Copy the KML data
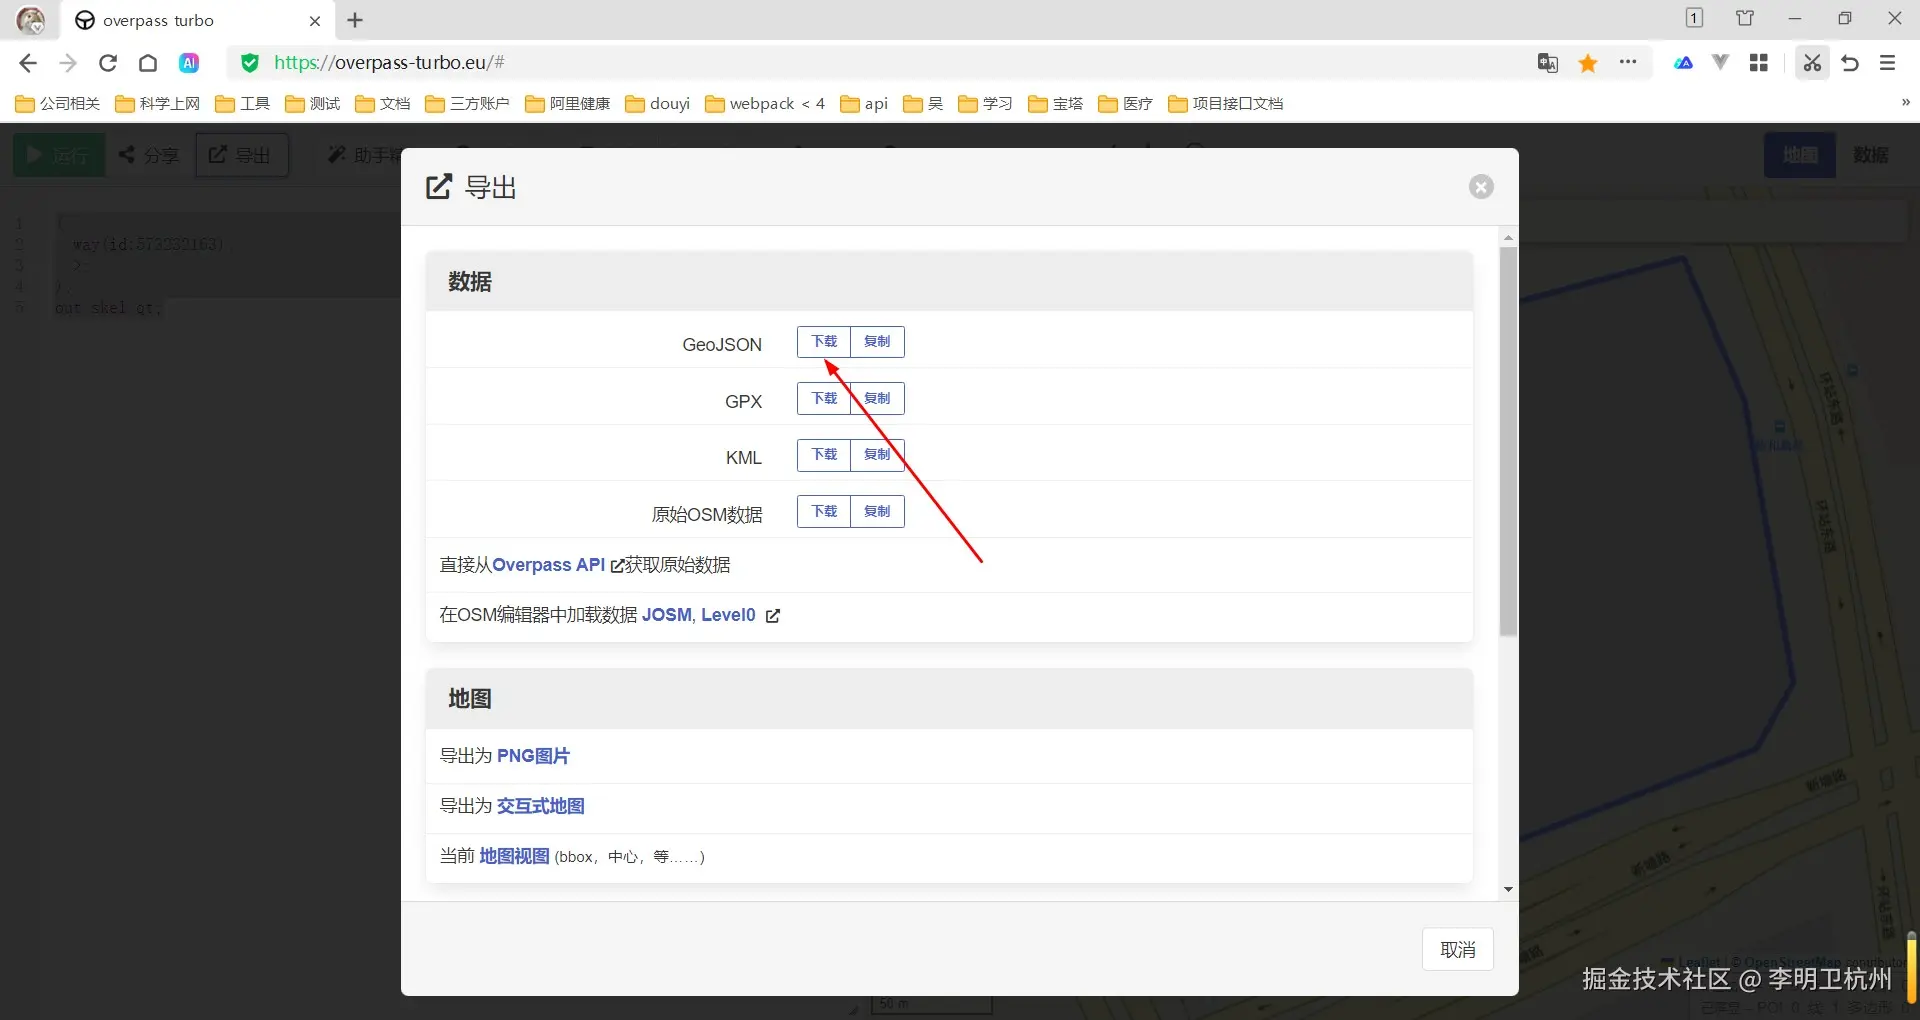Viewport: 1920px width, 1020px height. click(877, 455)
